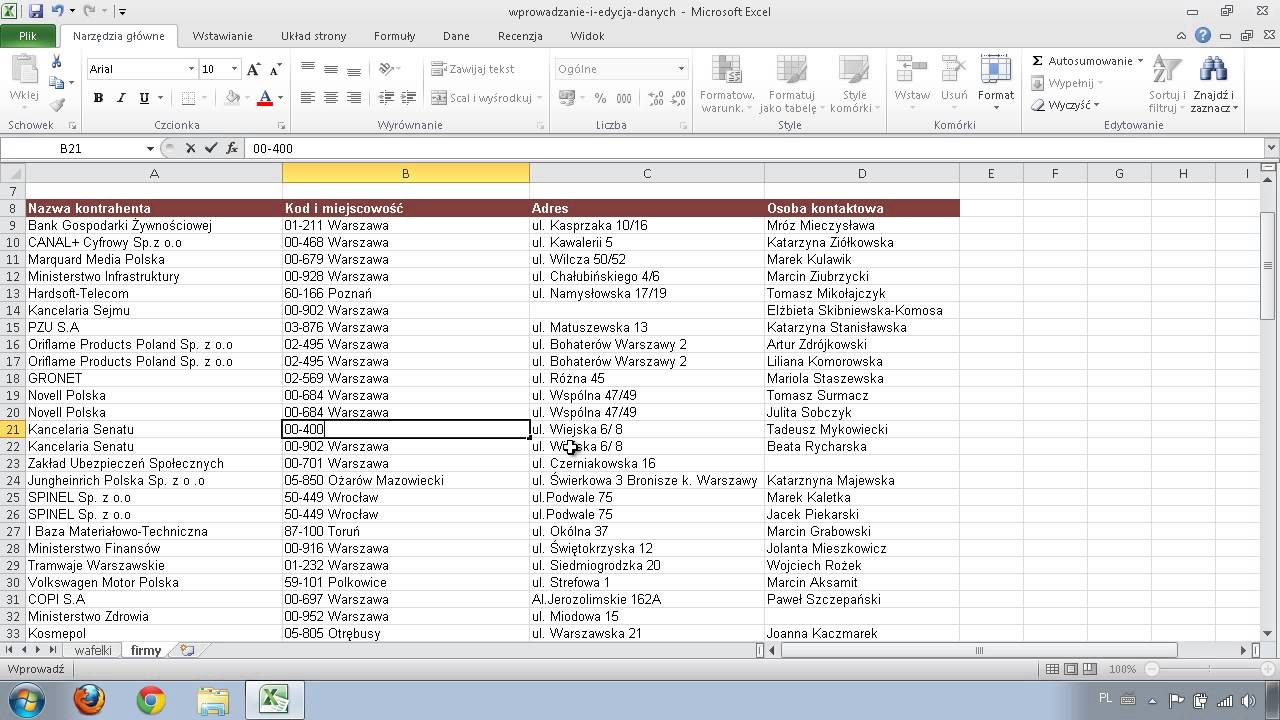Align text right in cell
Screen dimensions: 1280x720
354,98
